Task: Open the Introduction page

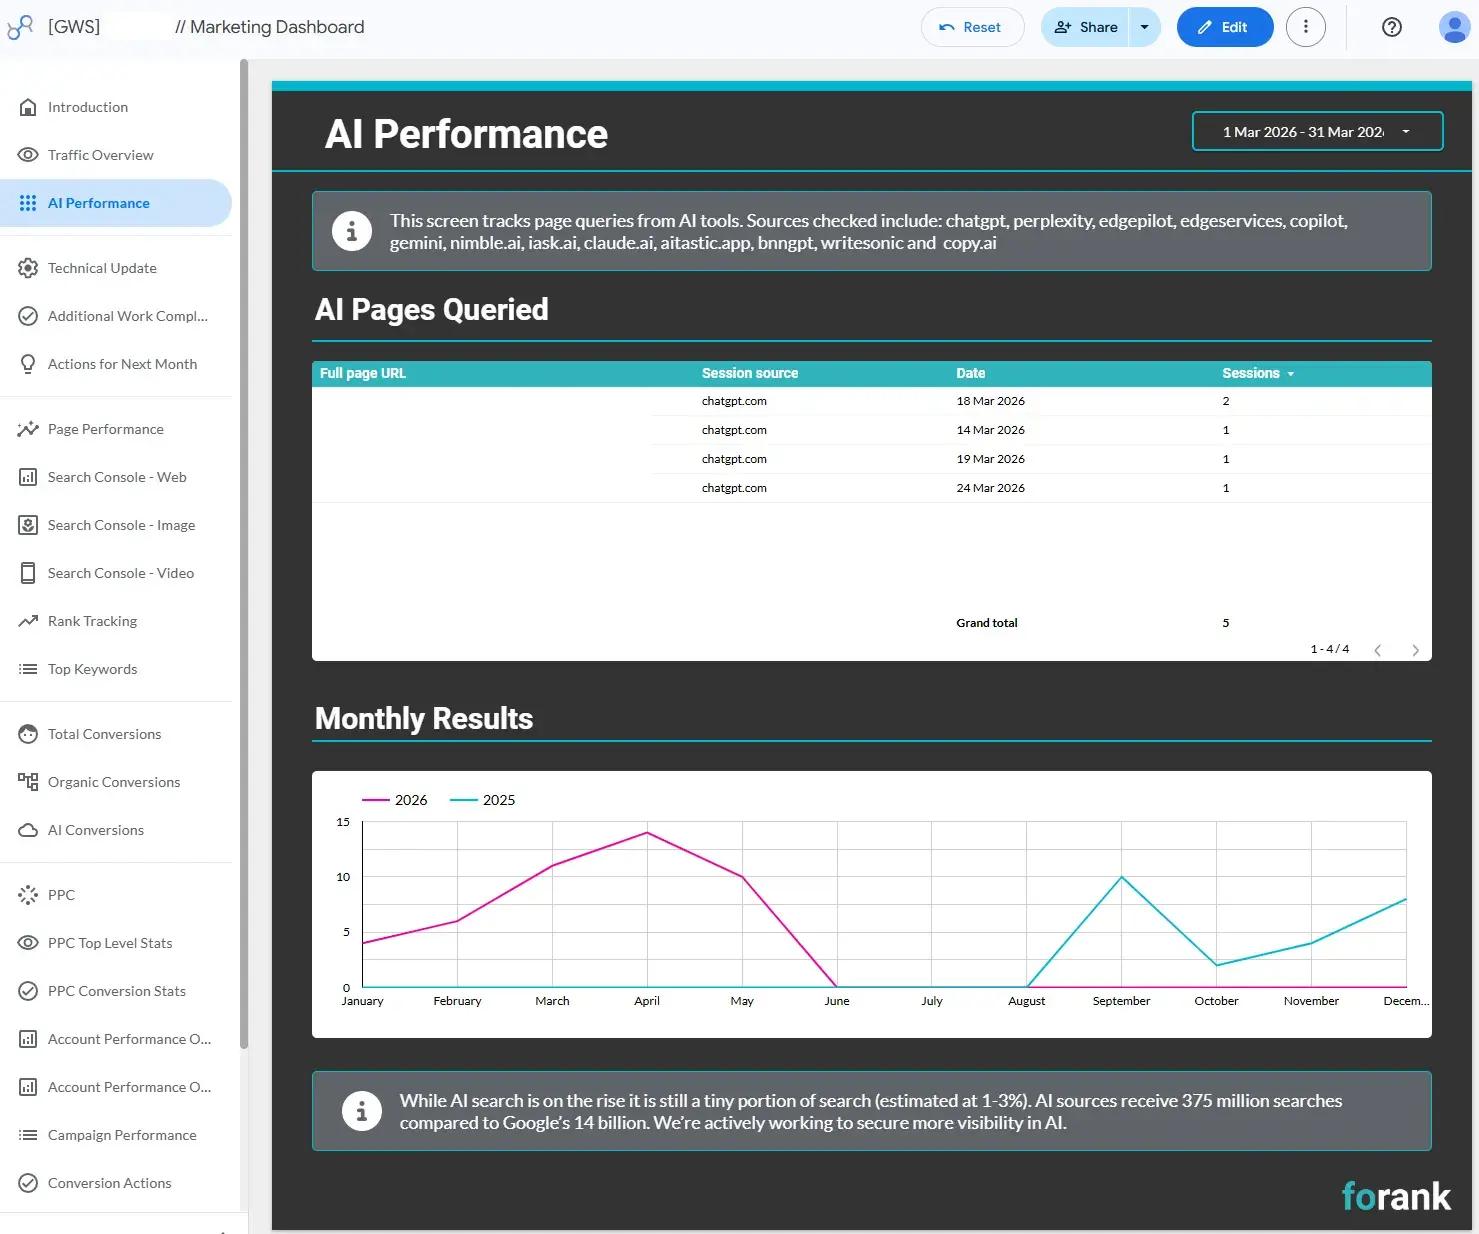Action: point(116,107)
